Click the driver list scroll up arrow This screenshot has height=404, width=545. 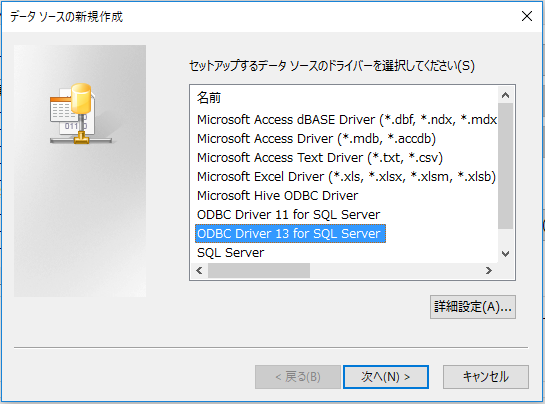[x=506, y=95]
